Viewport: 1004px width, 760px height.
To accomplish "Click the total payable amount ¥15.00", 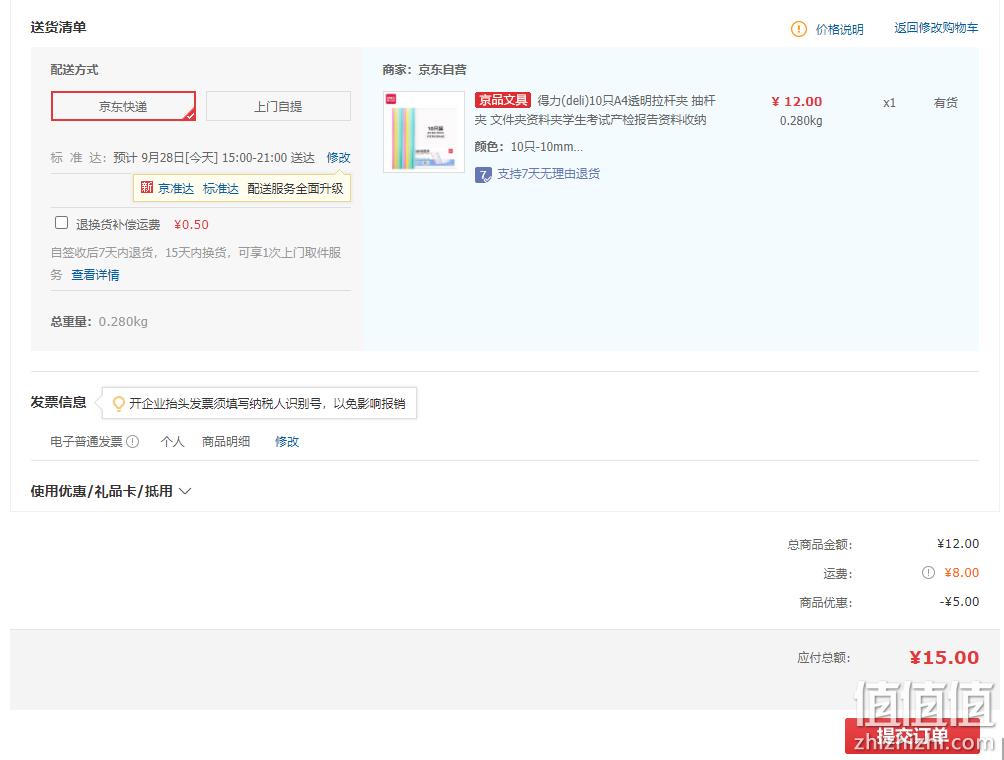I will 944,658.
